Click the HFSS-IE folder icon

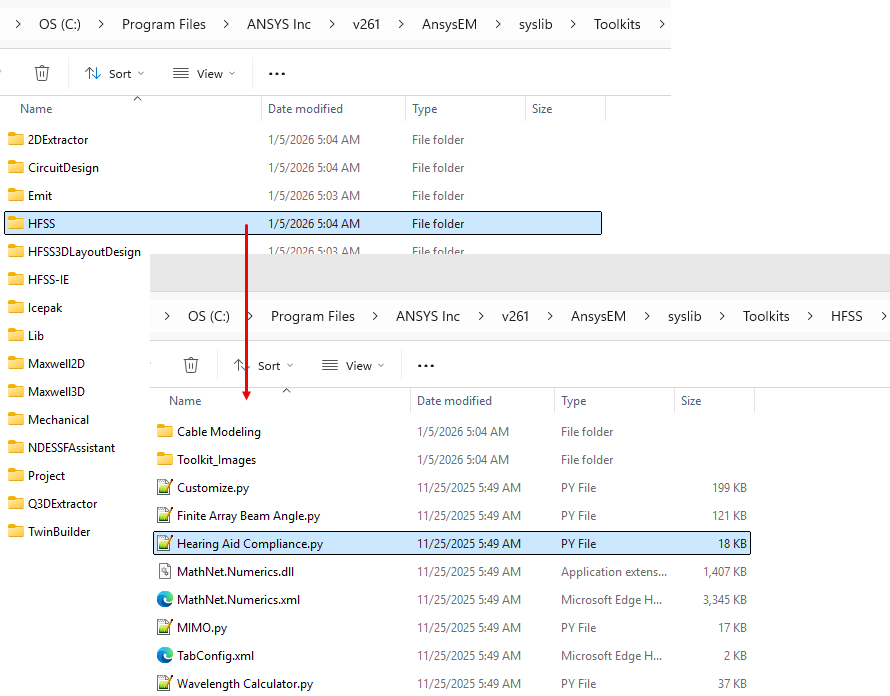[16, 279]
